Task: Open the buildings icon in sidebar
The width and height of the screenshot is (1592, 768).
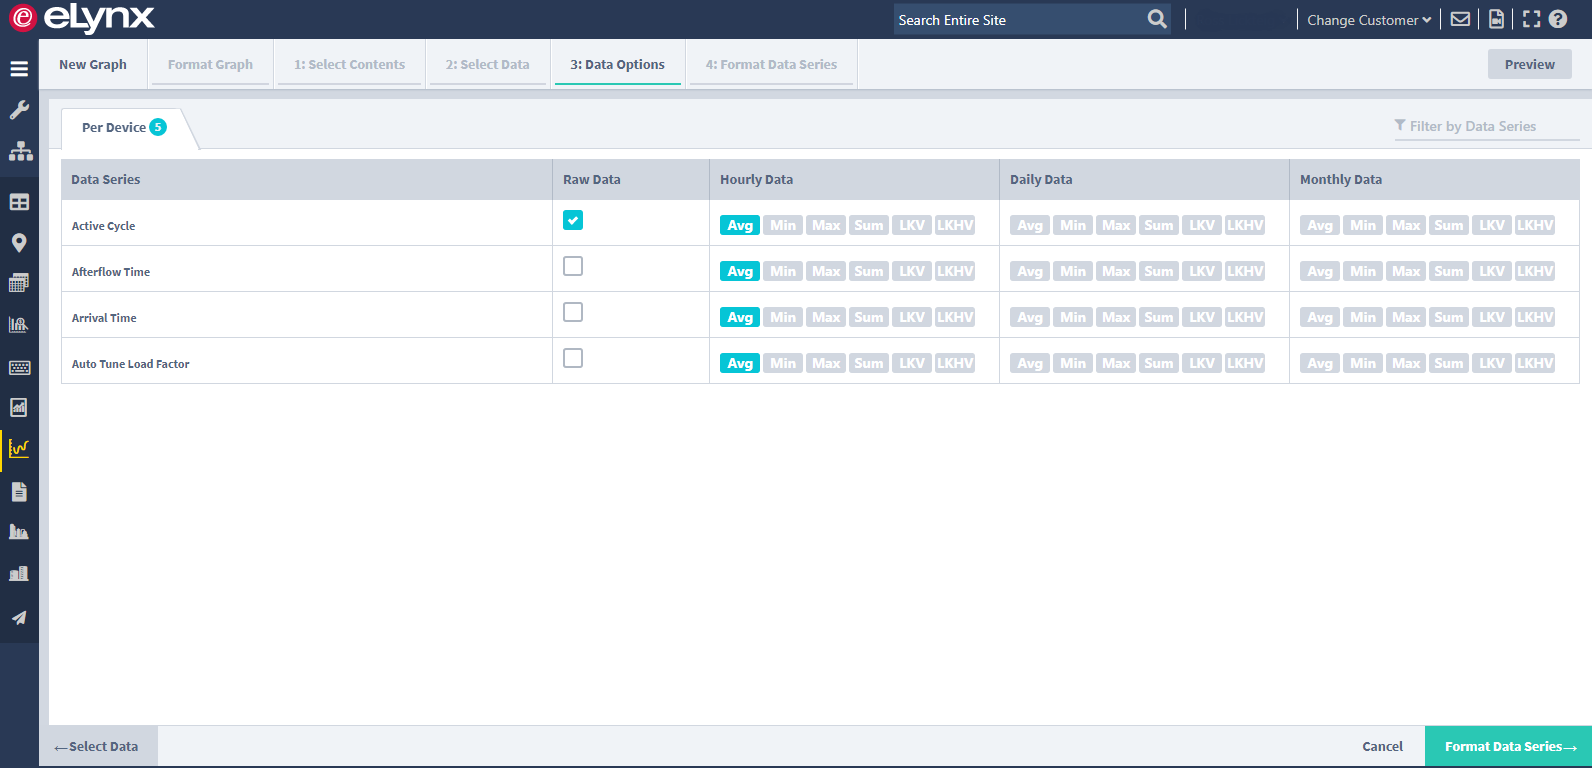Action: pos(19,574)
